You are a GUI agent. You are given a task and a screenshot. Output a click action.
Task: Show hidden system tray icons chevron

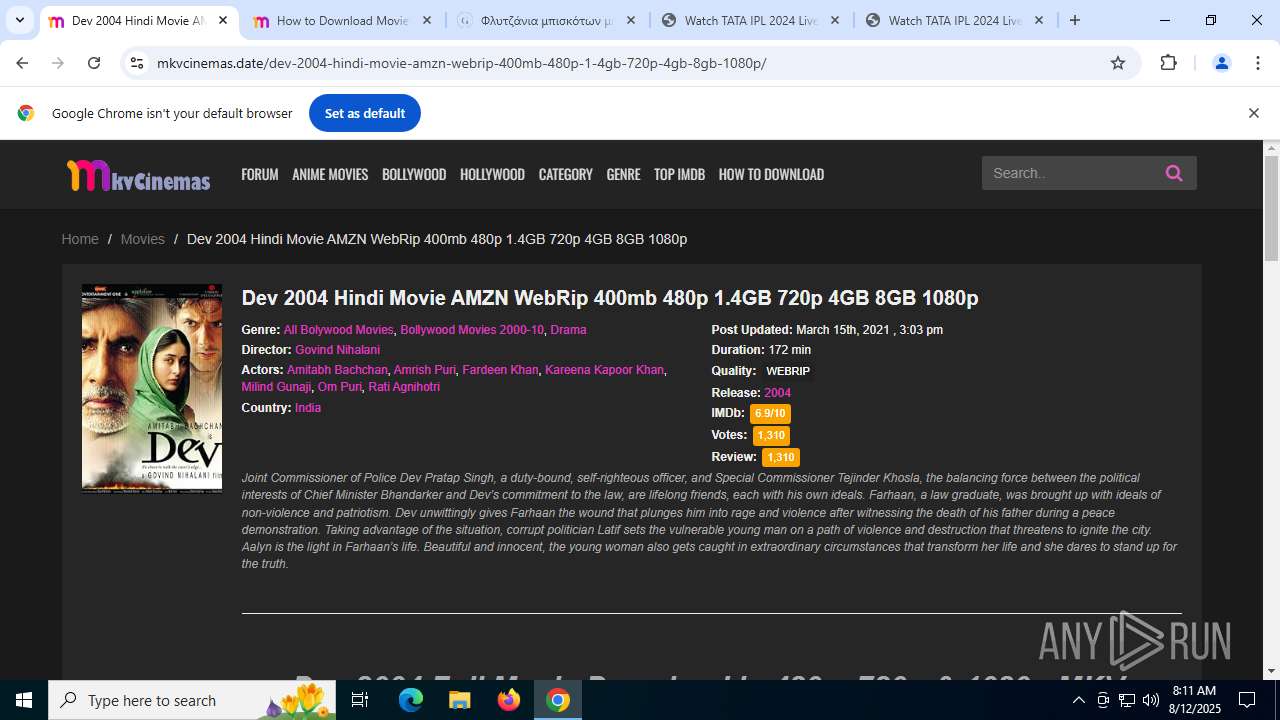[1078, 700]
